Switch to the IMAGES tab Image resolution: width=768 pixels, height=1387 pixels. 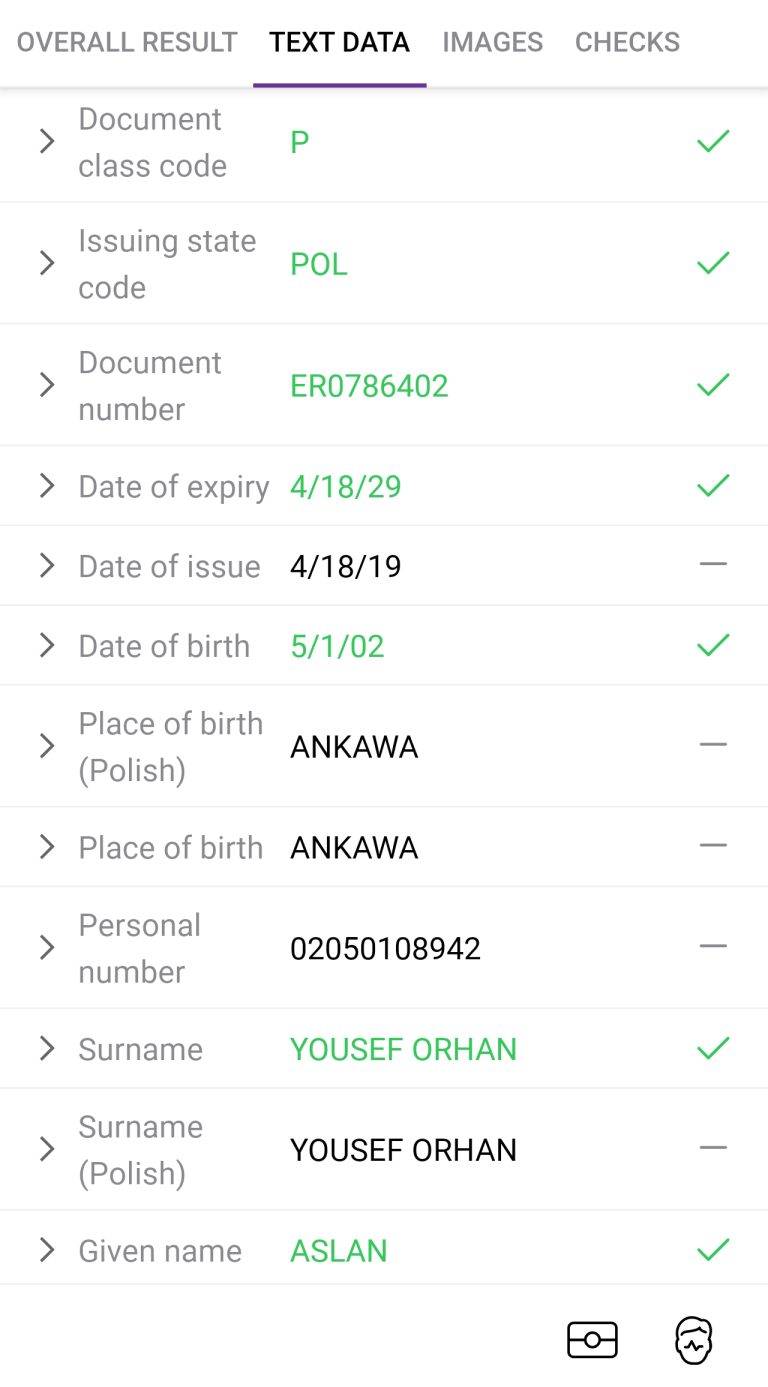(x=493, y=42)
